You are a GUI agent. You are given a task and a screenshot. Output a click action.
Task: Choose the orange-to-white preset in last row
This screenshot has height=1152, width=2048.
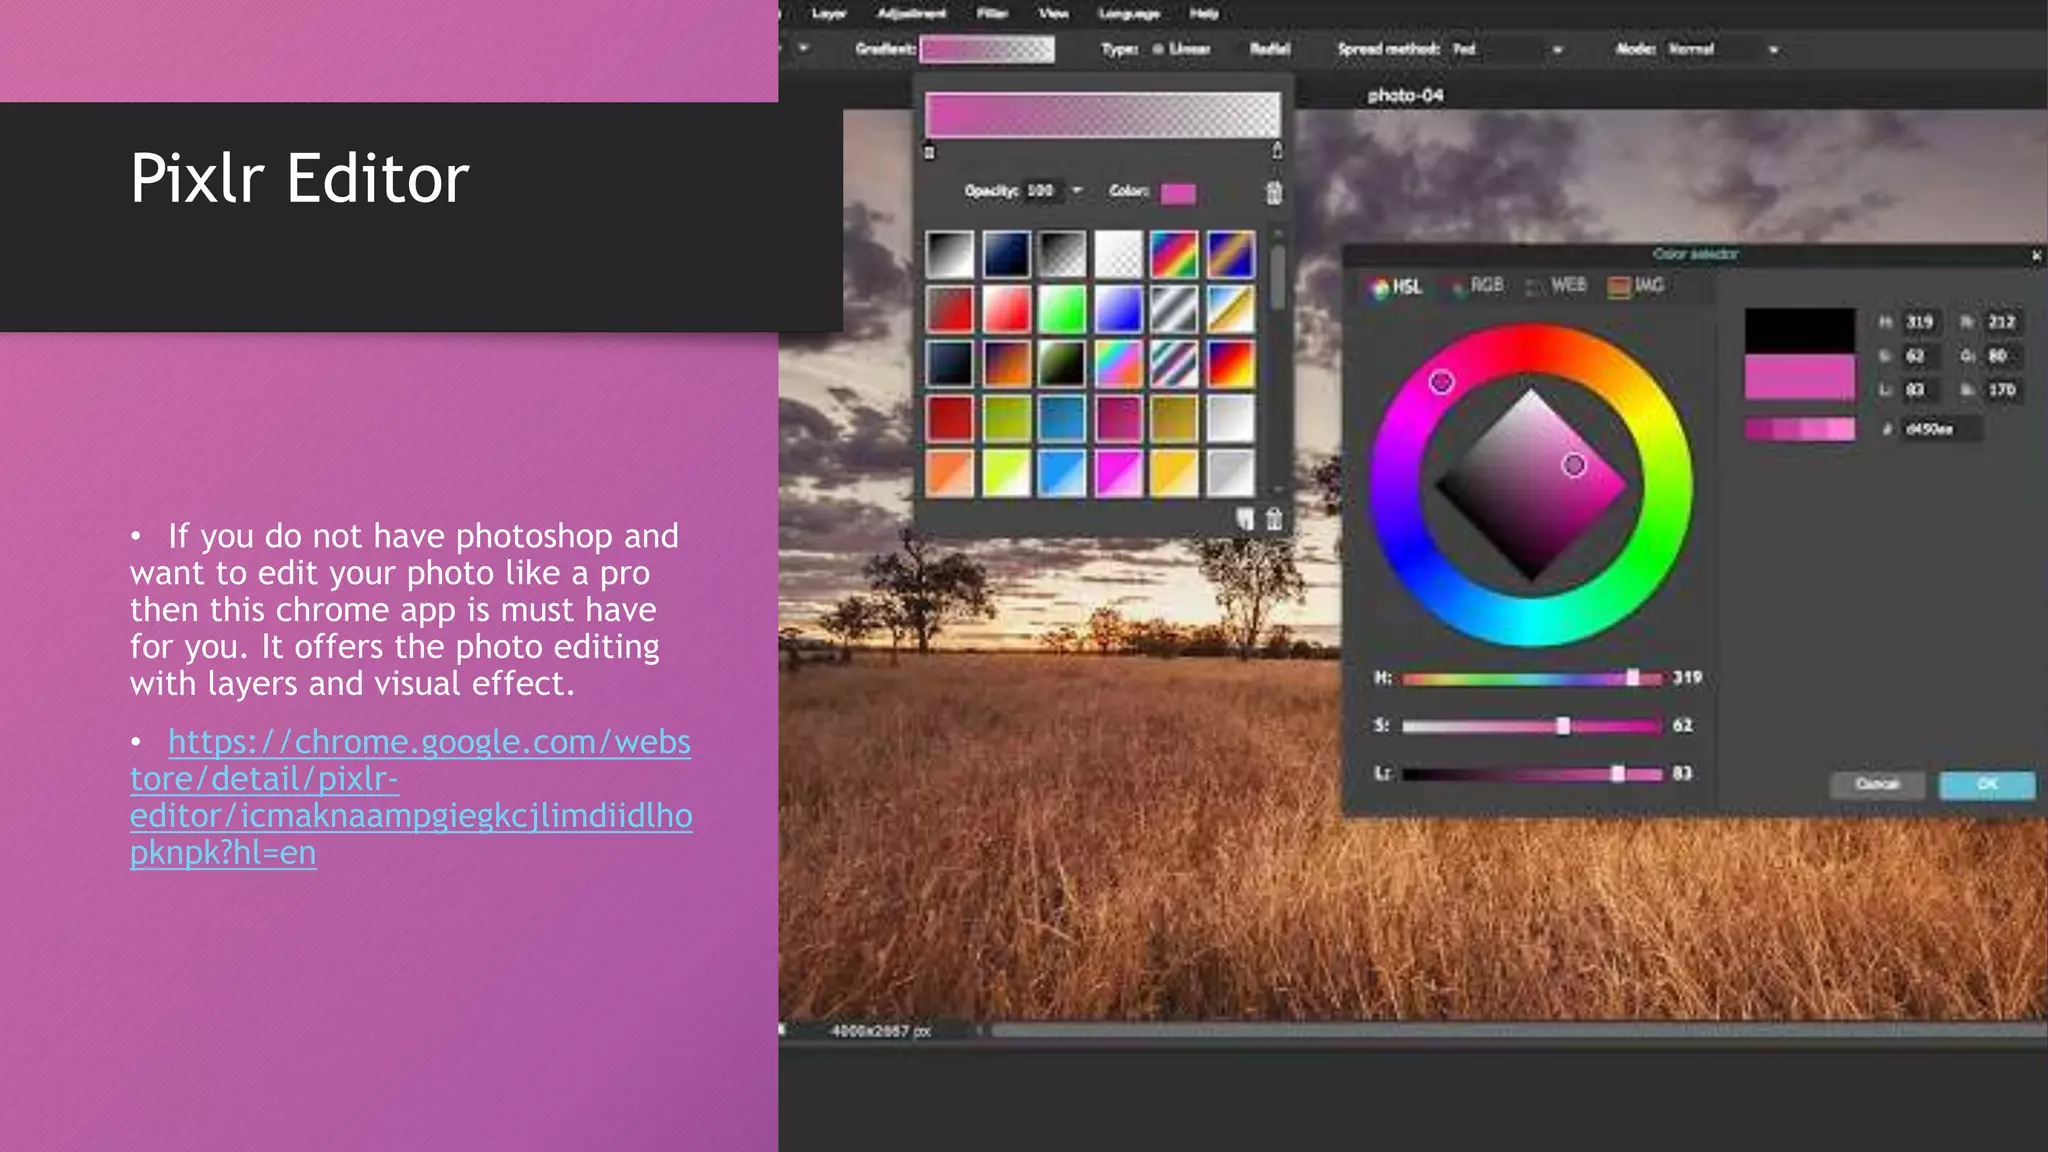pyautogui.click(x=949, y=473)
